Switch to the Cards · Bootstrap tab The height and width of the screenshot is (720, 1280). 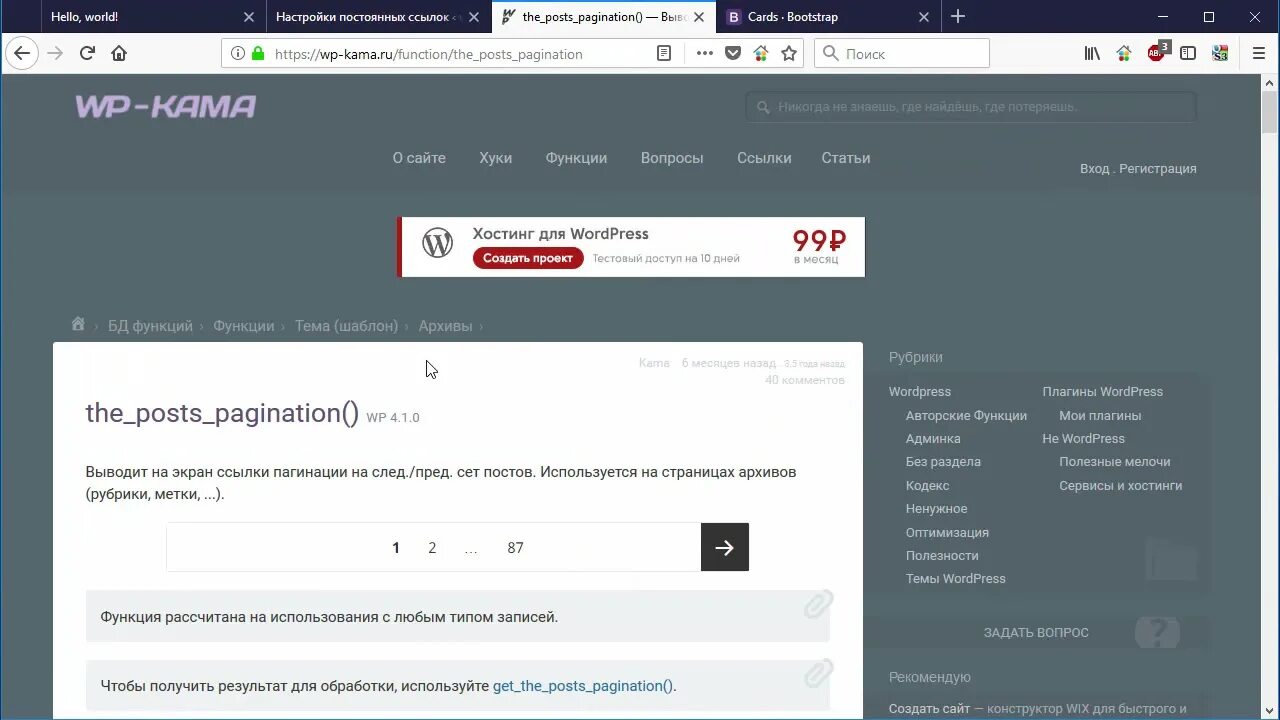click(828, 17)
